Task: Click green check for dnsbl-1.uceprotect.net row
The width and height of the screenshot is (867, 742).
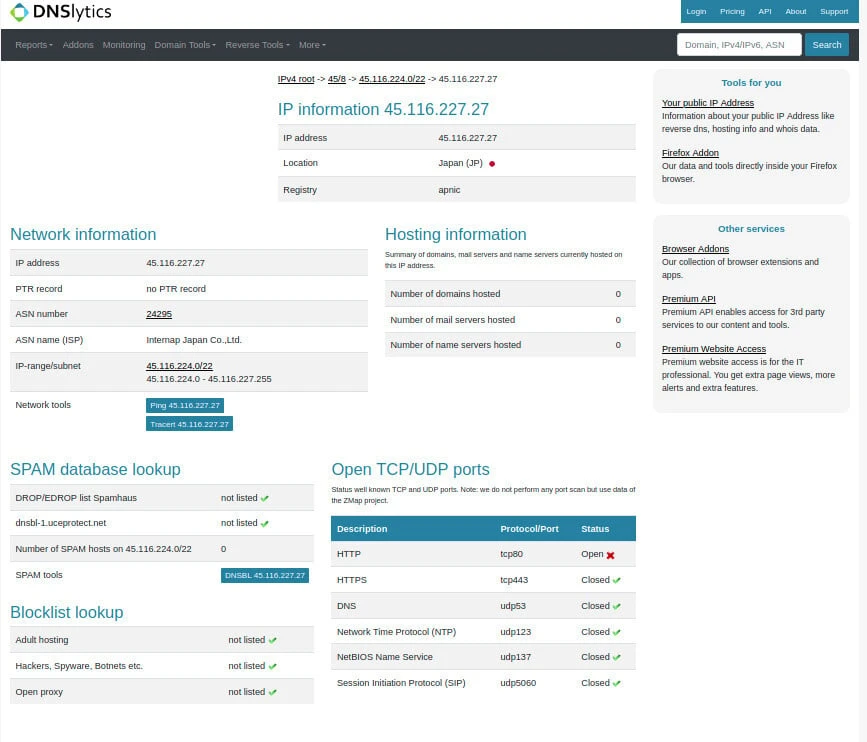Action: (x=265, y=523)
